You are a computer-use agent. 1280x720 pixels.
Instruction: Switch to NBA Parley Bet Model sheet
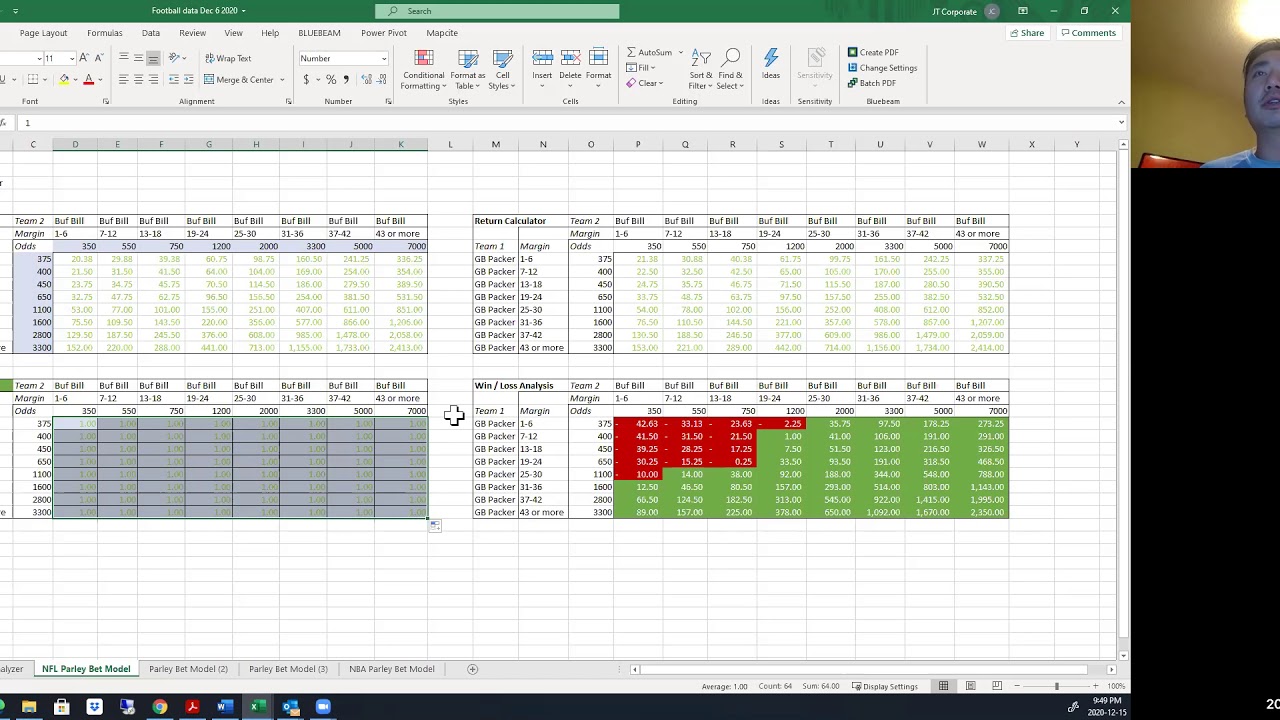coord(392,669)
